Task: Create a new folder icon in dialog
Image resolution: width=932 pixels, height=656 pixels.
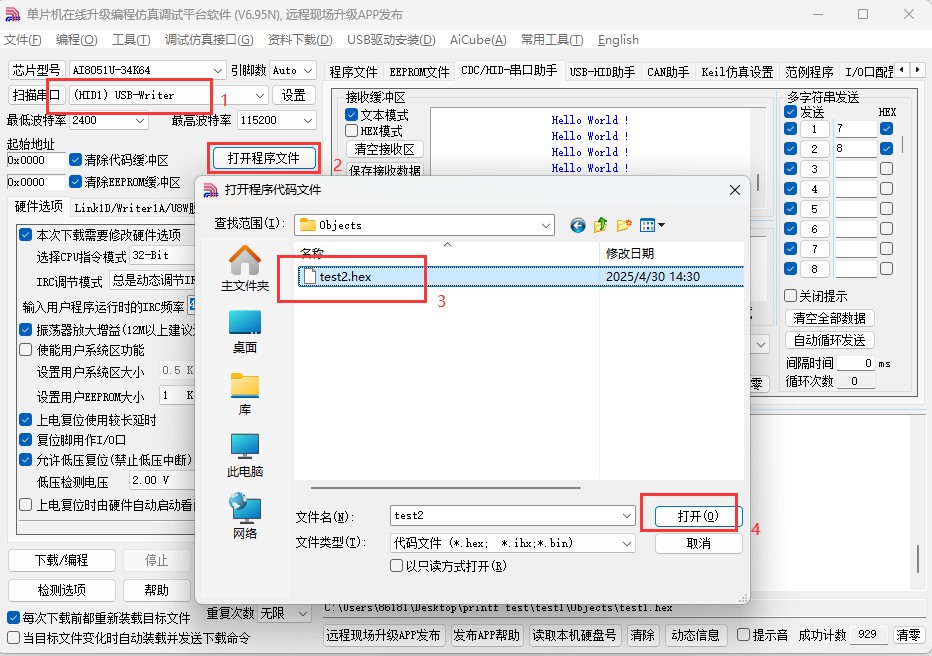Action: [x=624, y=225]
